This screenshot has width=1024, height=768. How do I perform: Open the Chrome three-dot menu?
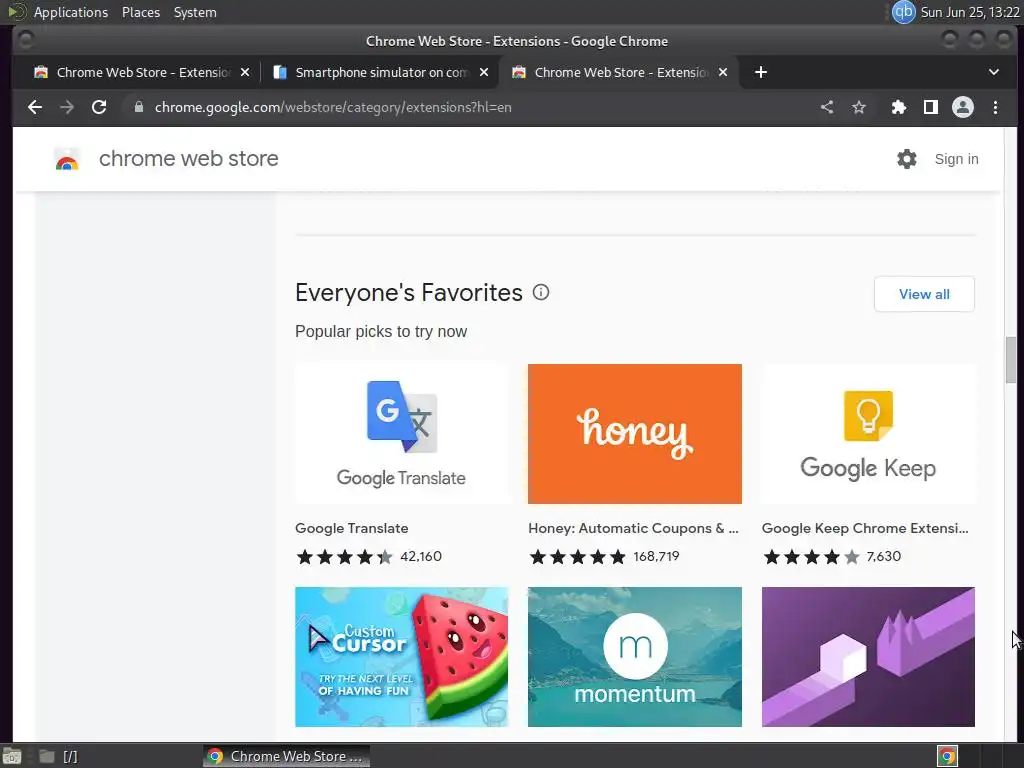[x=995, y=107]
